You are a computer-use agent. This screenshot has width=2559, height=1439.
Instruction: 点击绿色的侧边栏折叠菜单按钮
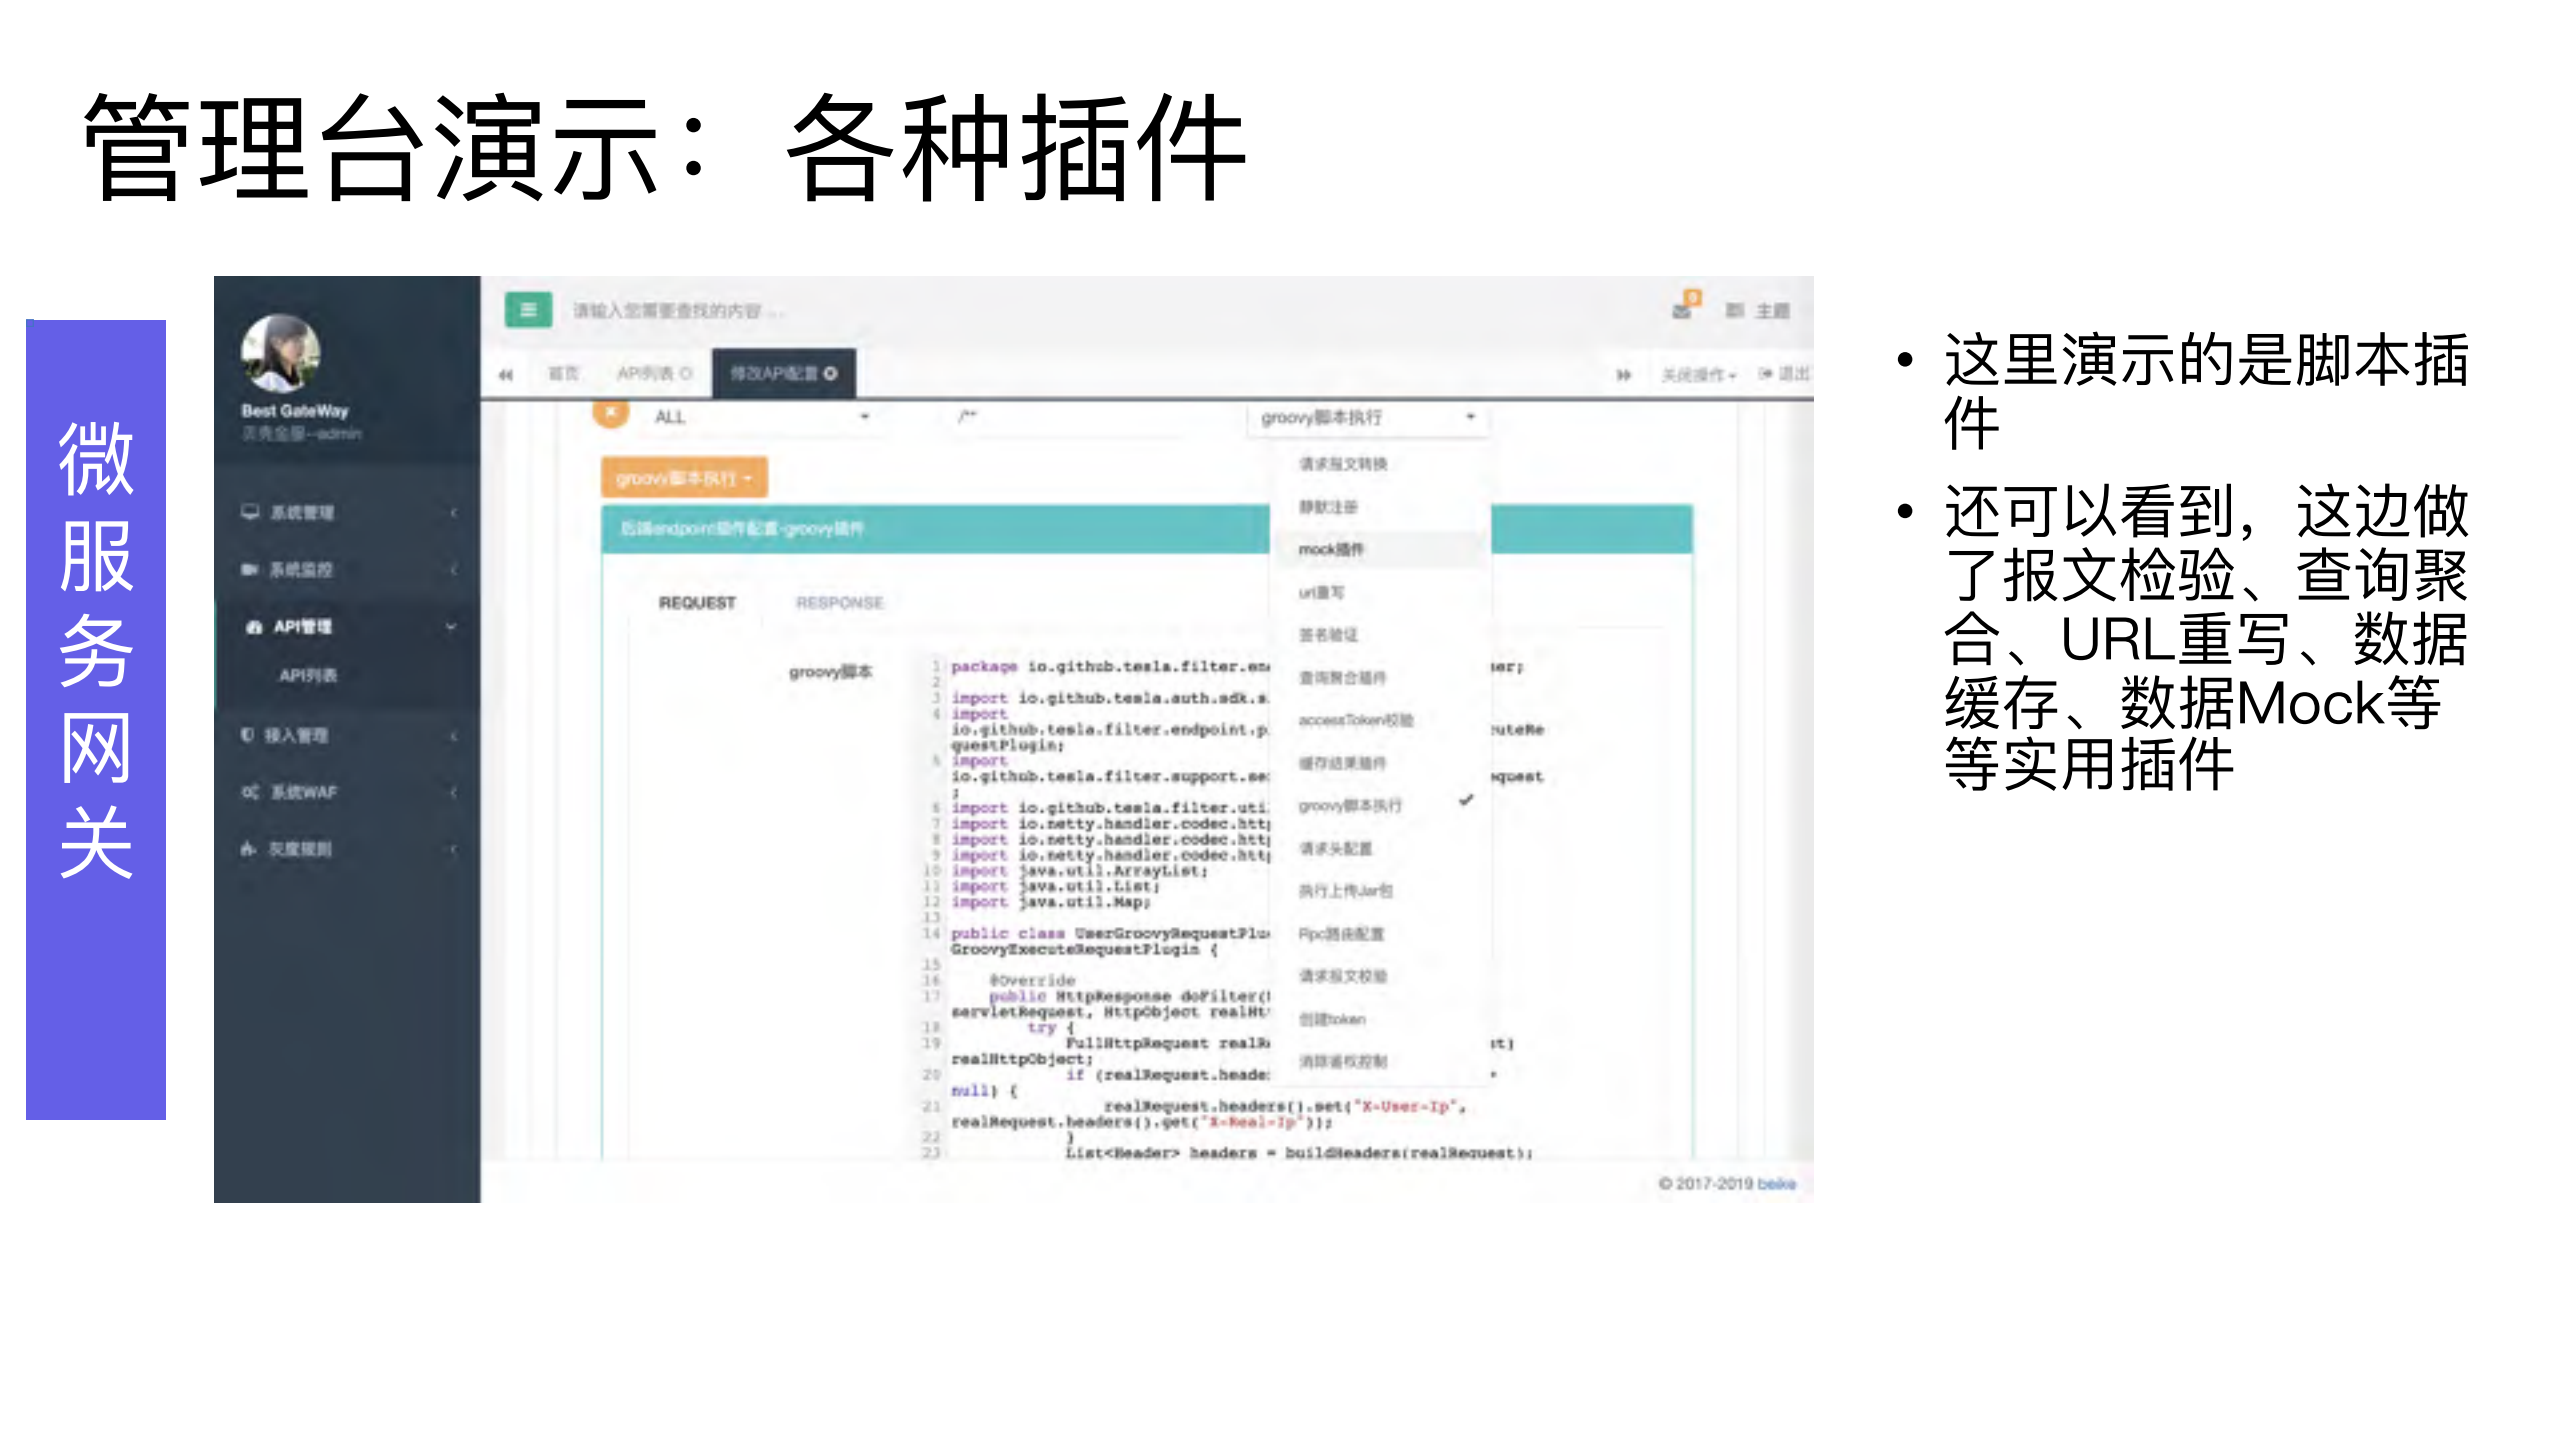(x=527, y=310)
